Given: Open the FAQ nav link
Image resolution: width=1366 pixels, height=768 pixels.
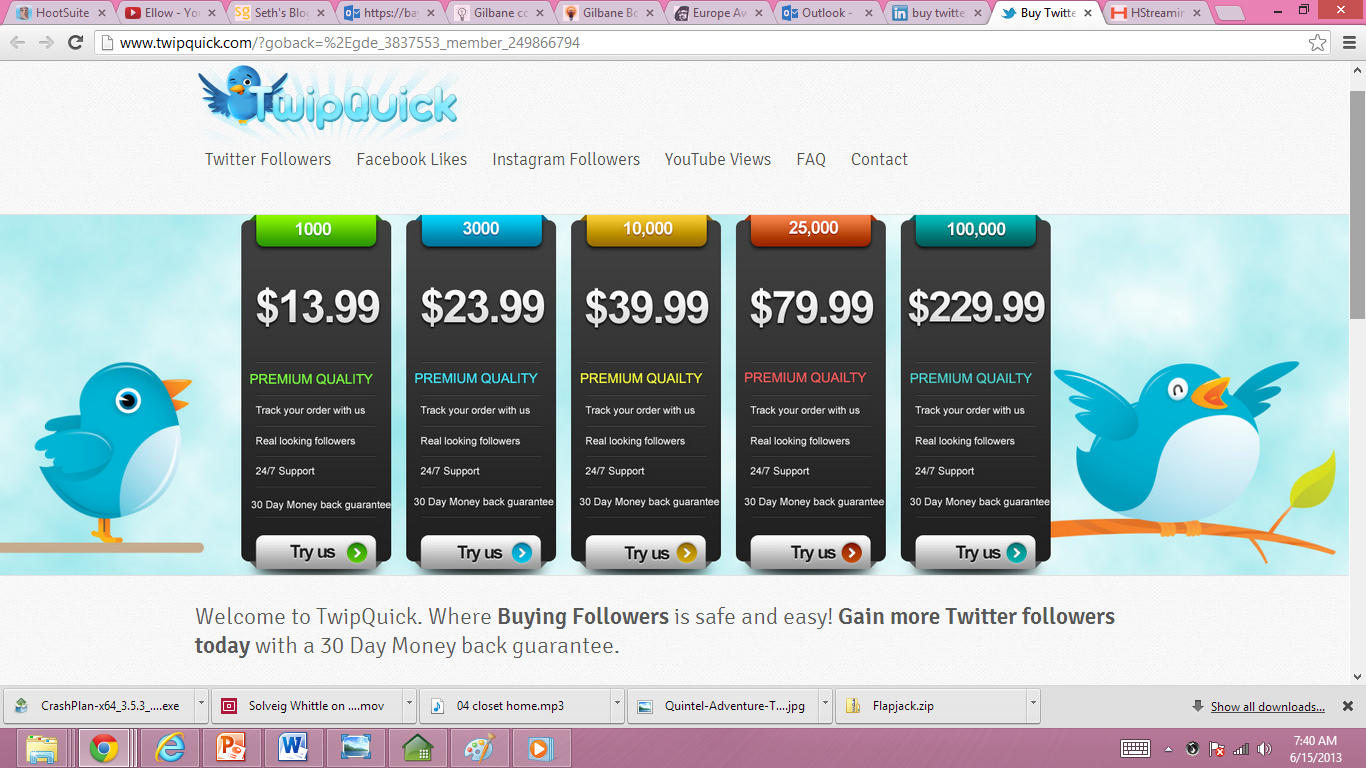Looking at the screenshot, I should (x=811, y=159).
